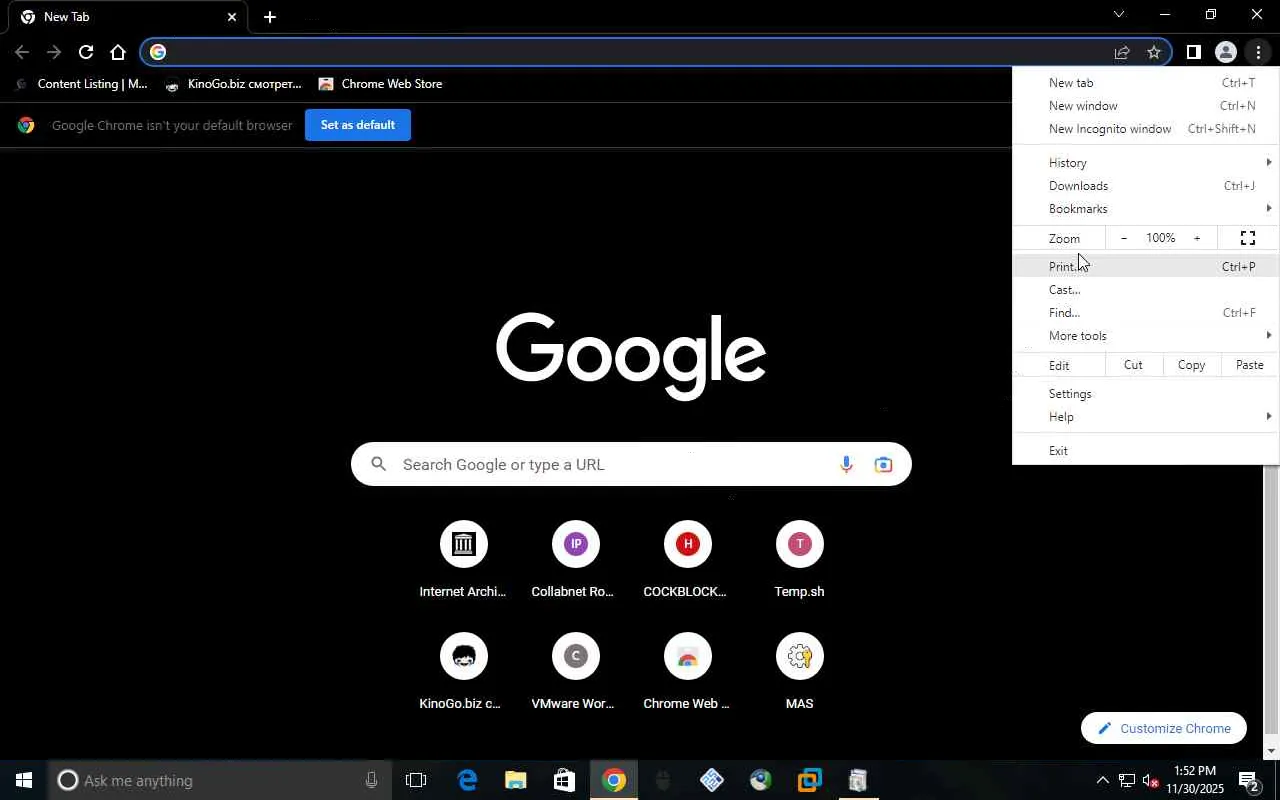This screenshot has height=800, width=1280.
Task: Click the browser back arrow
Action: pyautogui.click(x=22, y=52)
